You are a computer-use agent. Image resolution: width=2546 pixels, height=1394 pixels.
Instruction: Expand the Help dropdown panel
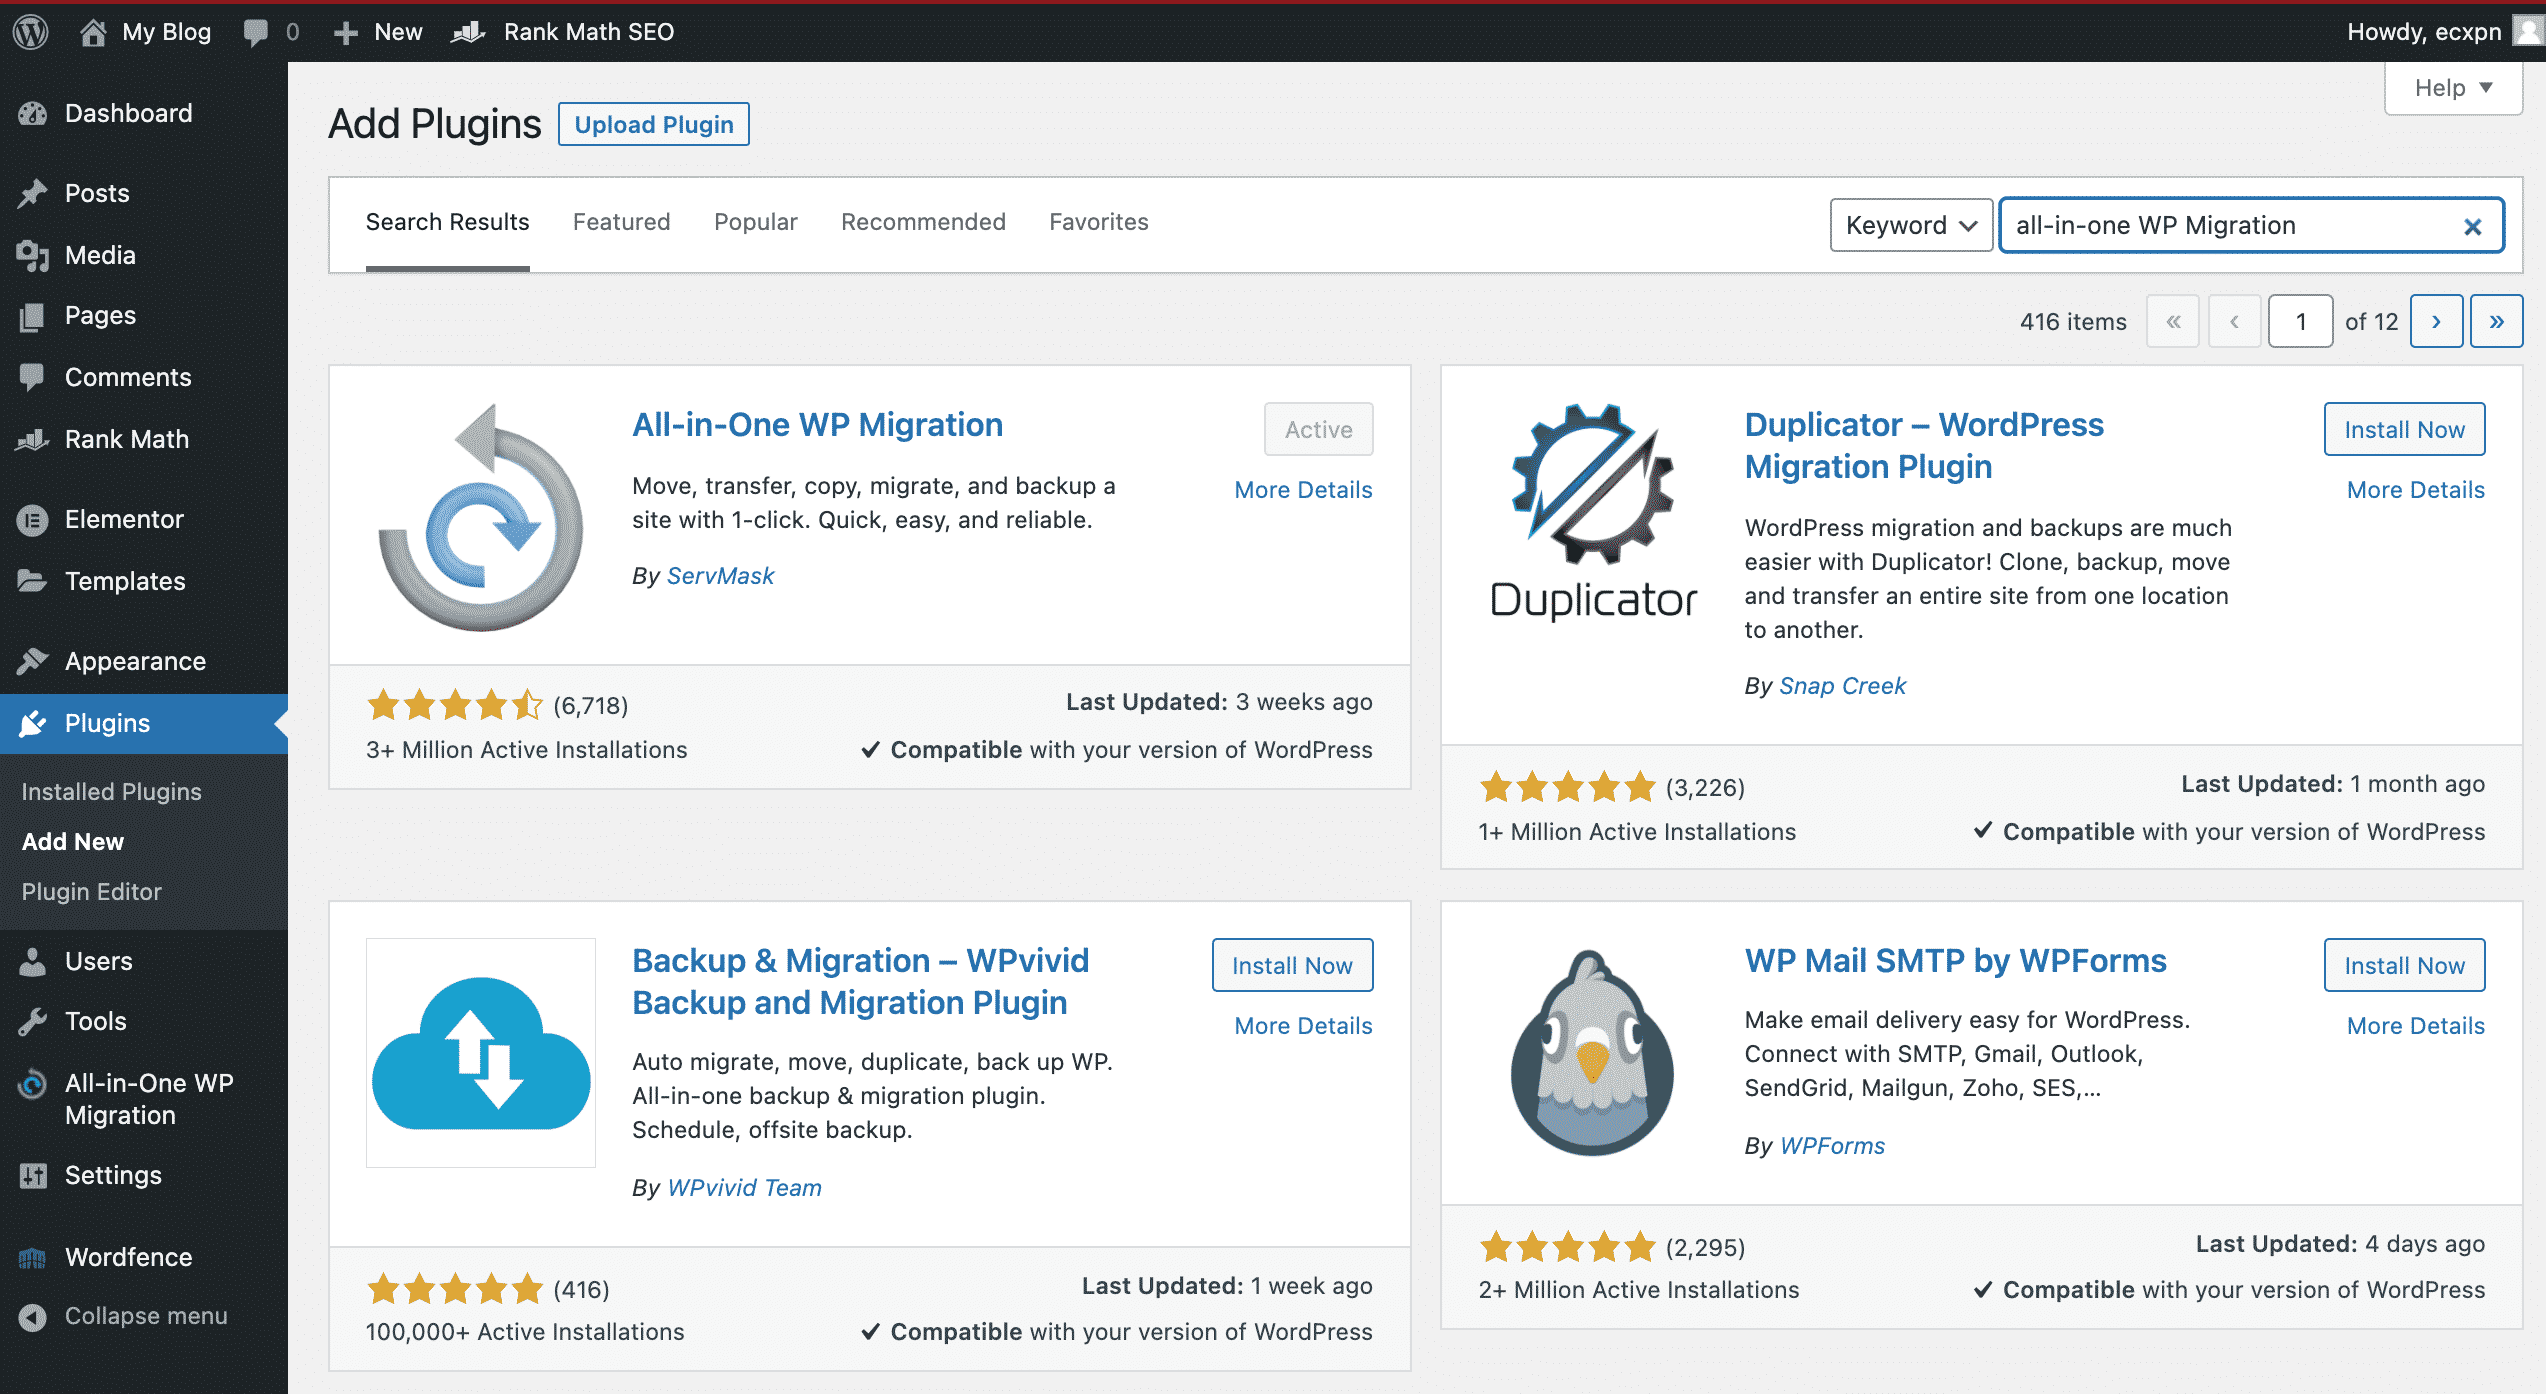[2453, 88]
